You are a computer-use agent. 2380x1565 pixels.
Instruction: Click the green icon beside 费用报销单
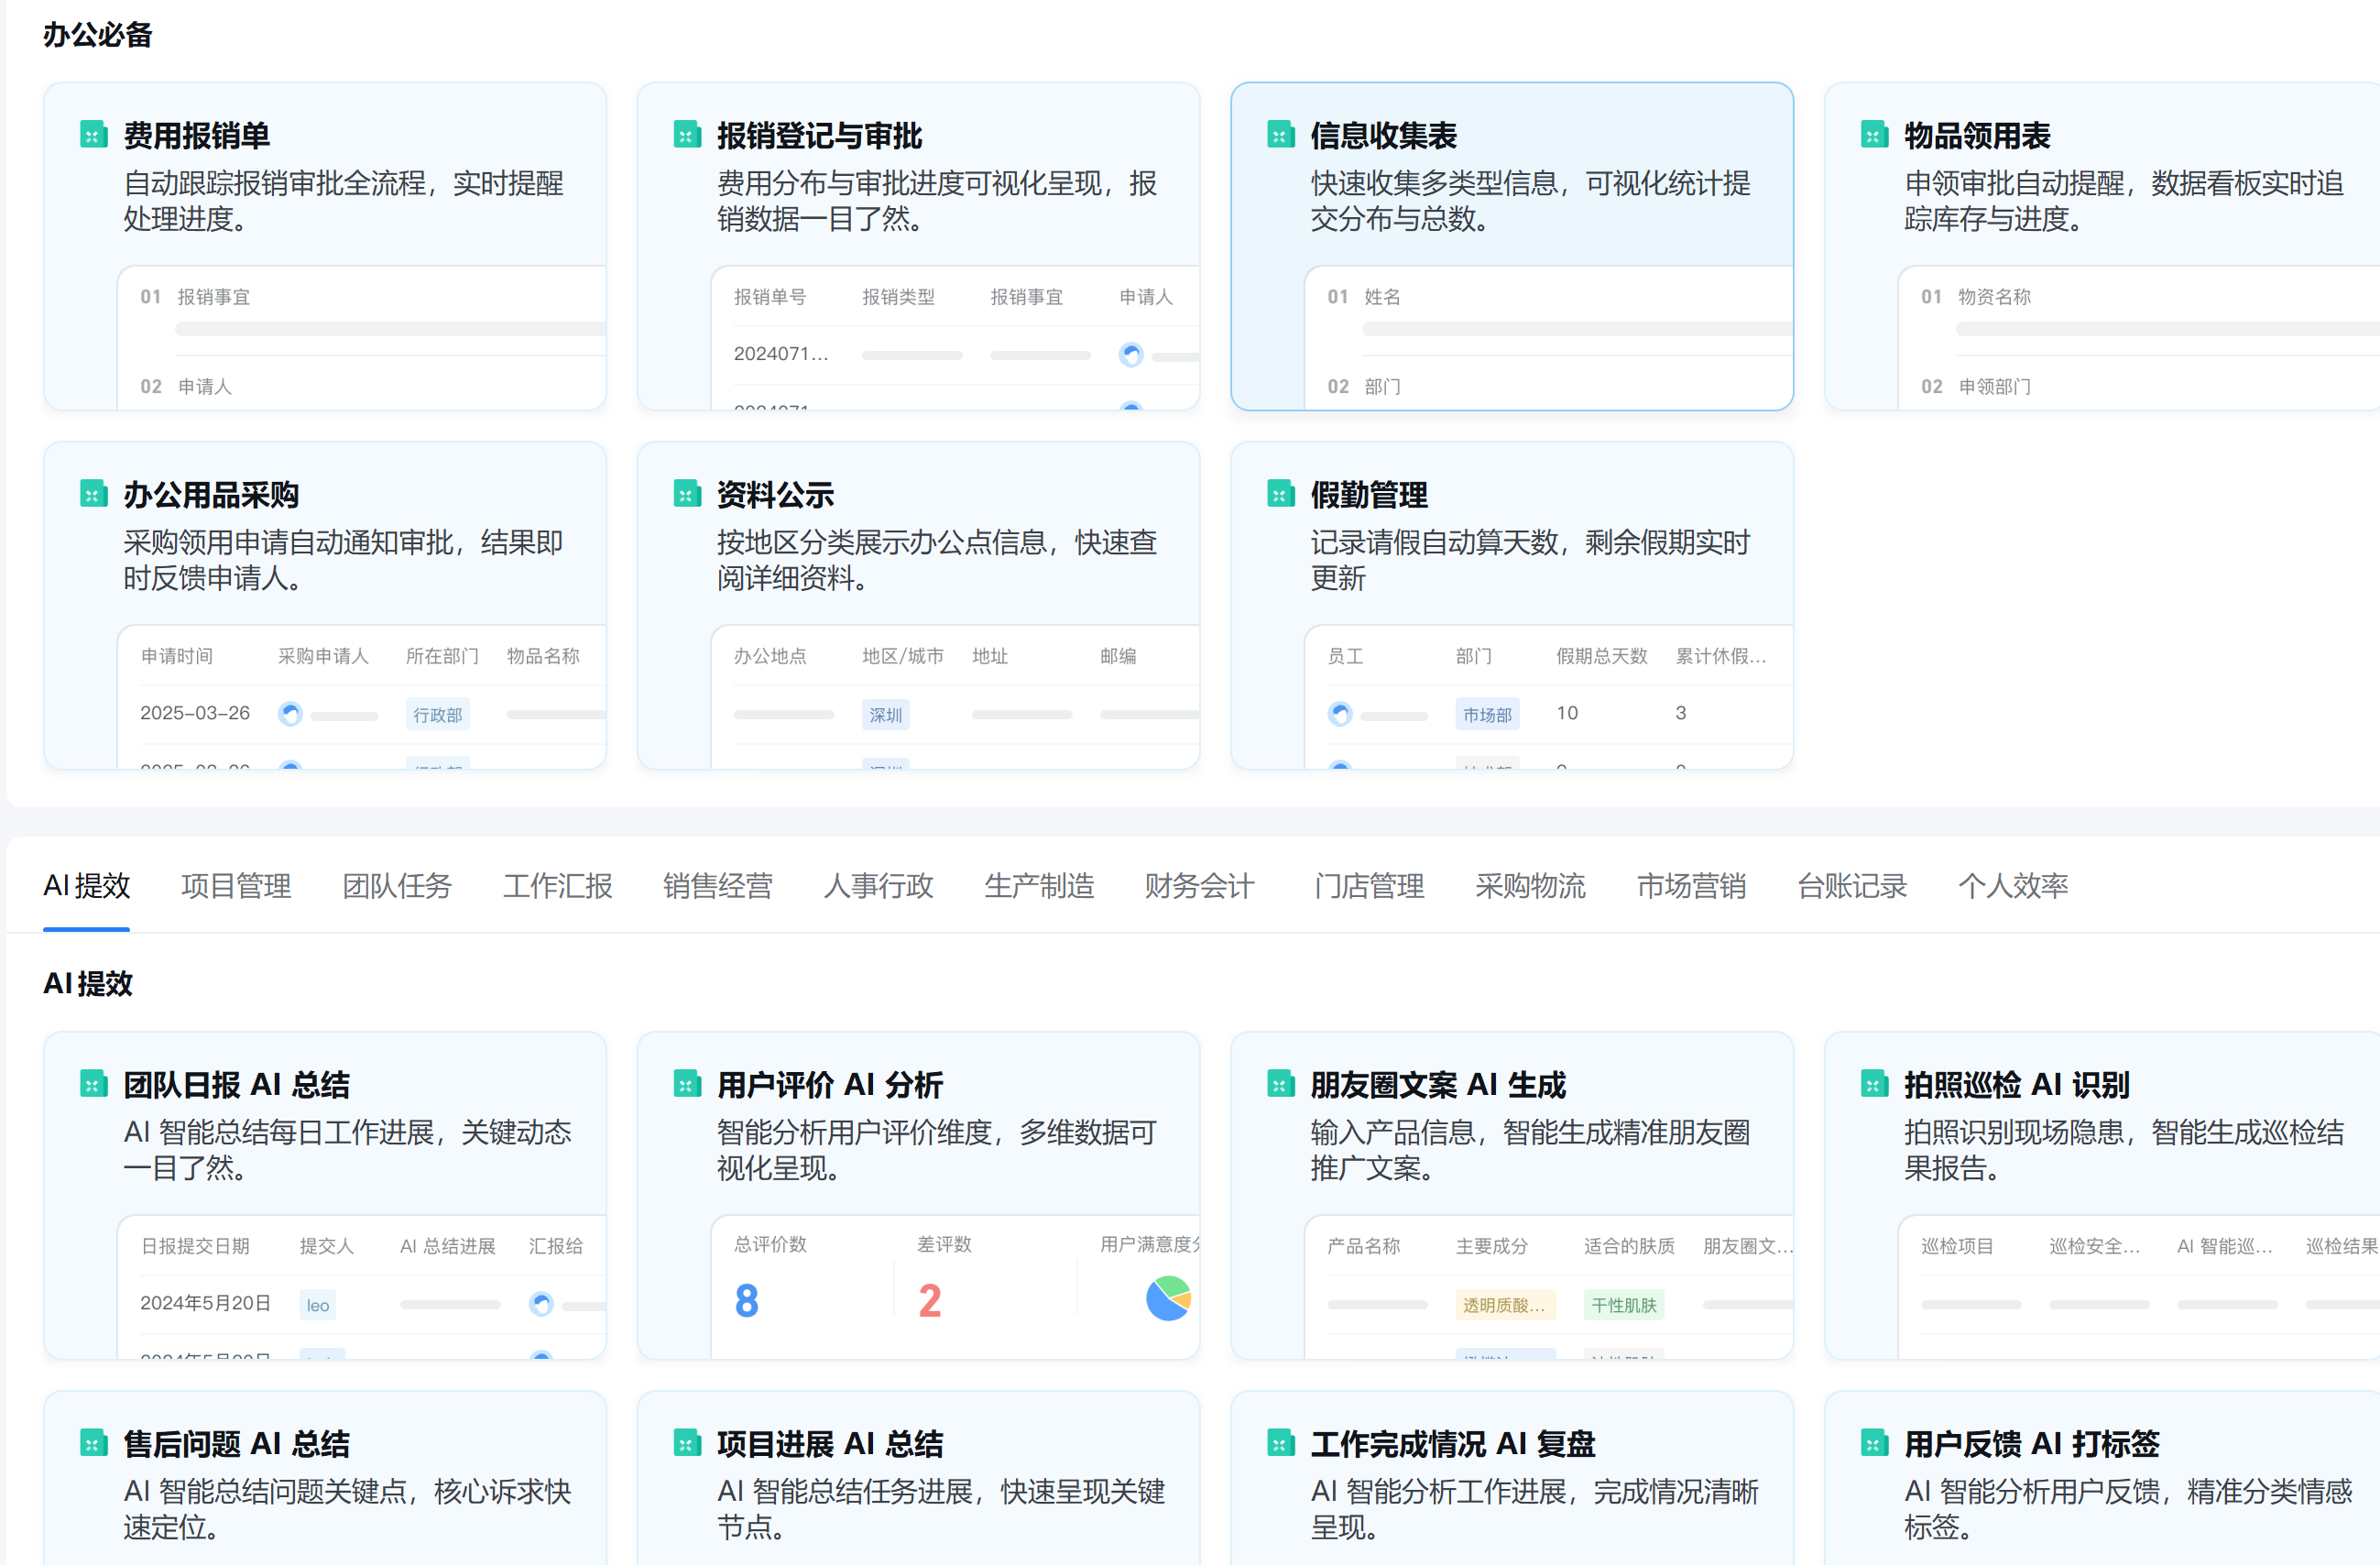pos(94,134)
